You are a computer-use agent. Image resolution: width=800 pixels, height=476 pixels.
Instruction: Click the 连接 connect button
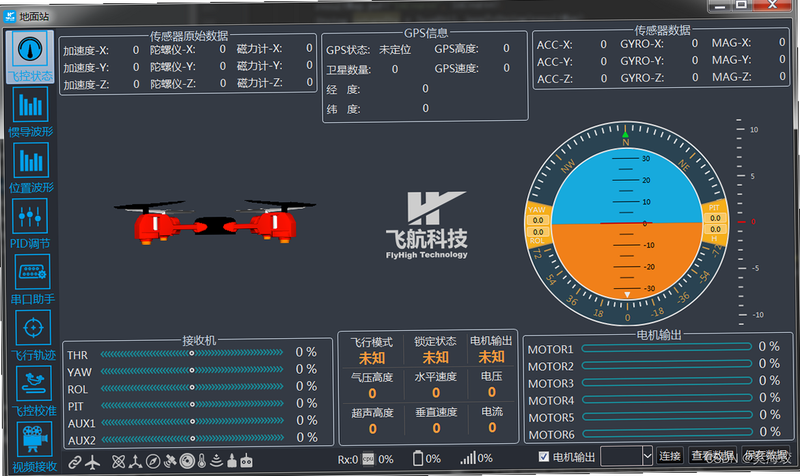[670, 456]
